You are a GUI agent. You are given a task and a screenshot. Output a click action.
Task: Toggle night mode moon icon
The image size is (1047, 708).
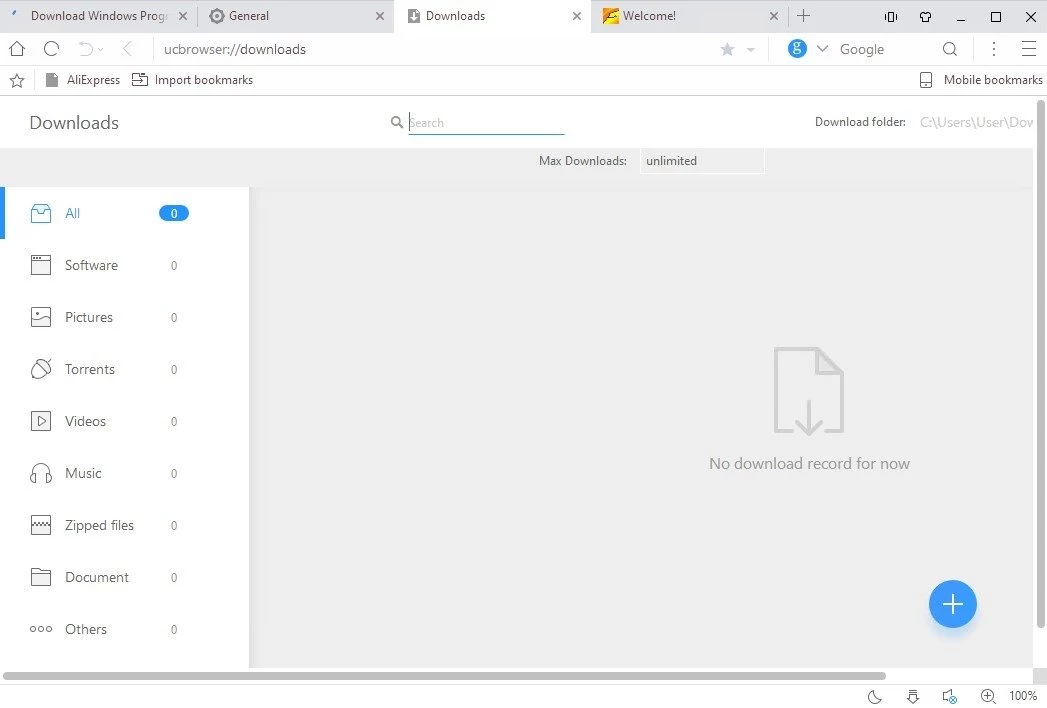coord(875,696)
